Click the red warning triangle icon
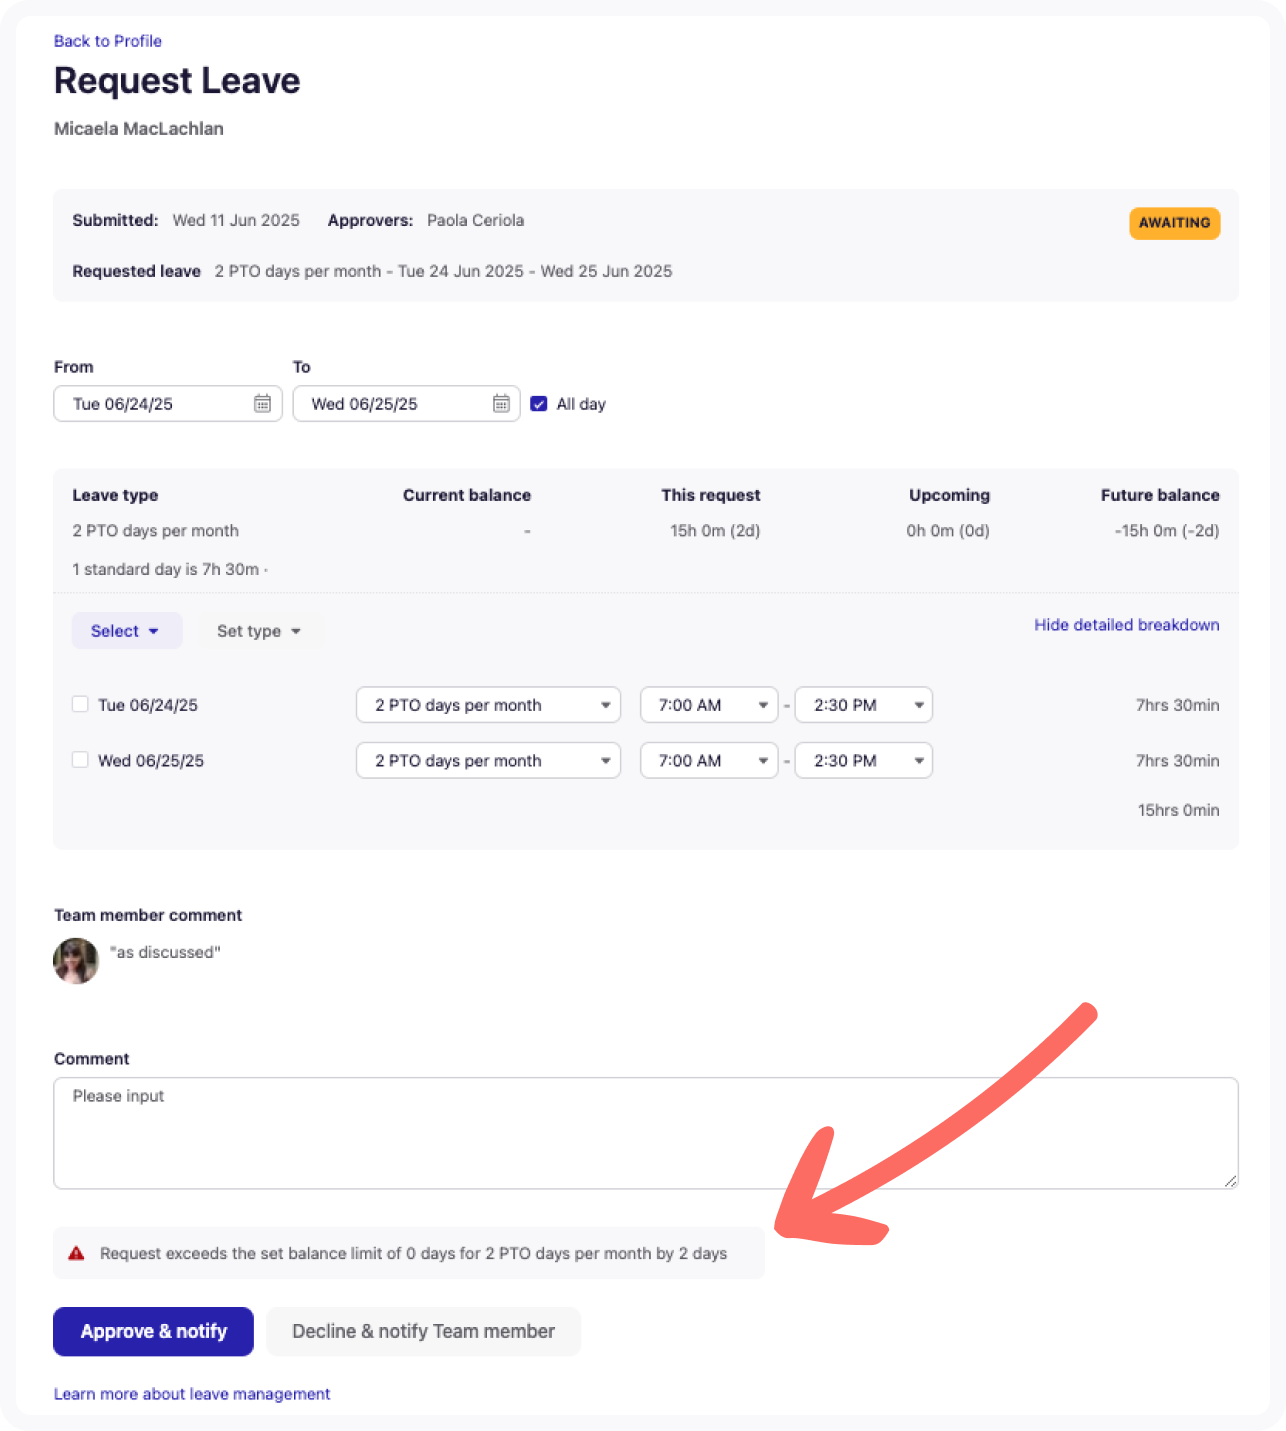 [x=76, y=1252]
